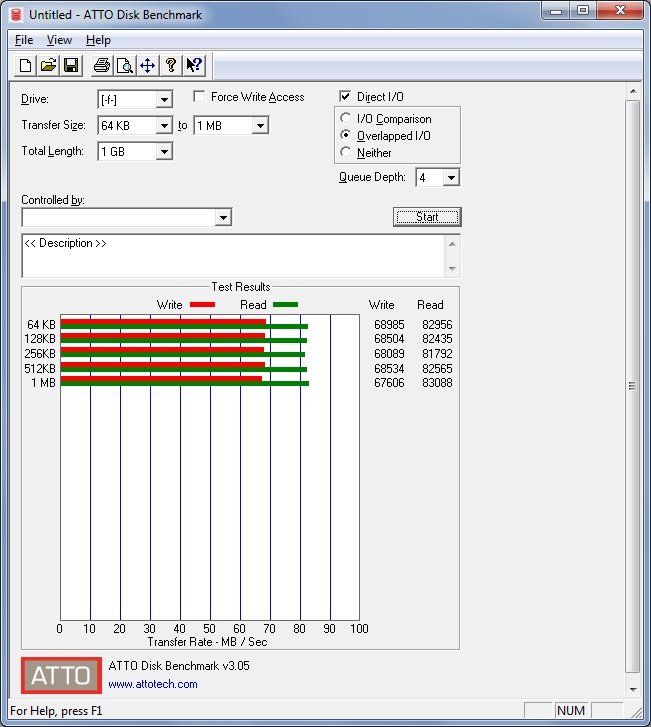Click the 128KB read value 82435
651x727 pixels.
click(x=437, y=339)
